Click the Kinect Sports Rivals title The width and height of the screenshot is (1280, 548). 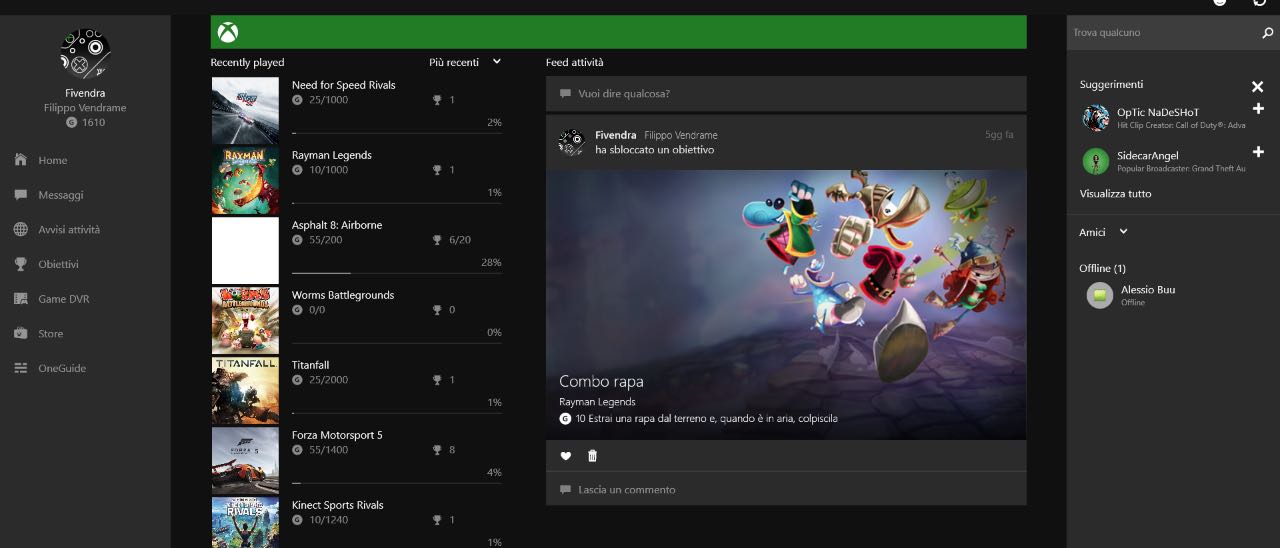point(338,505)
